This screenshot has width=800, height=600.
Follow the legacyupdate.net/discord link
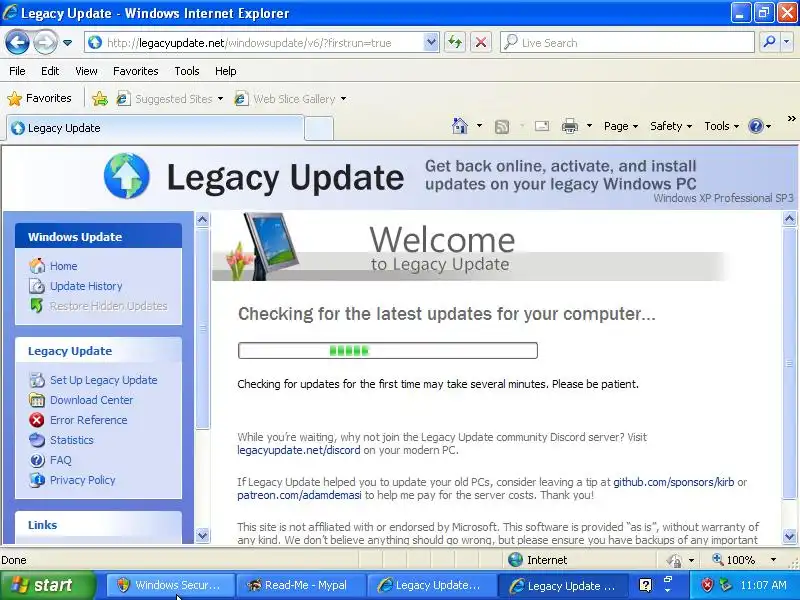click(x=298, y=450)
